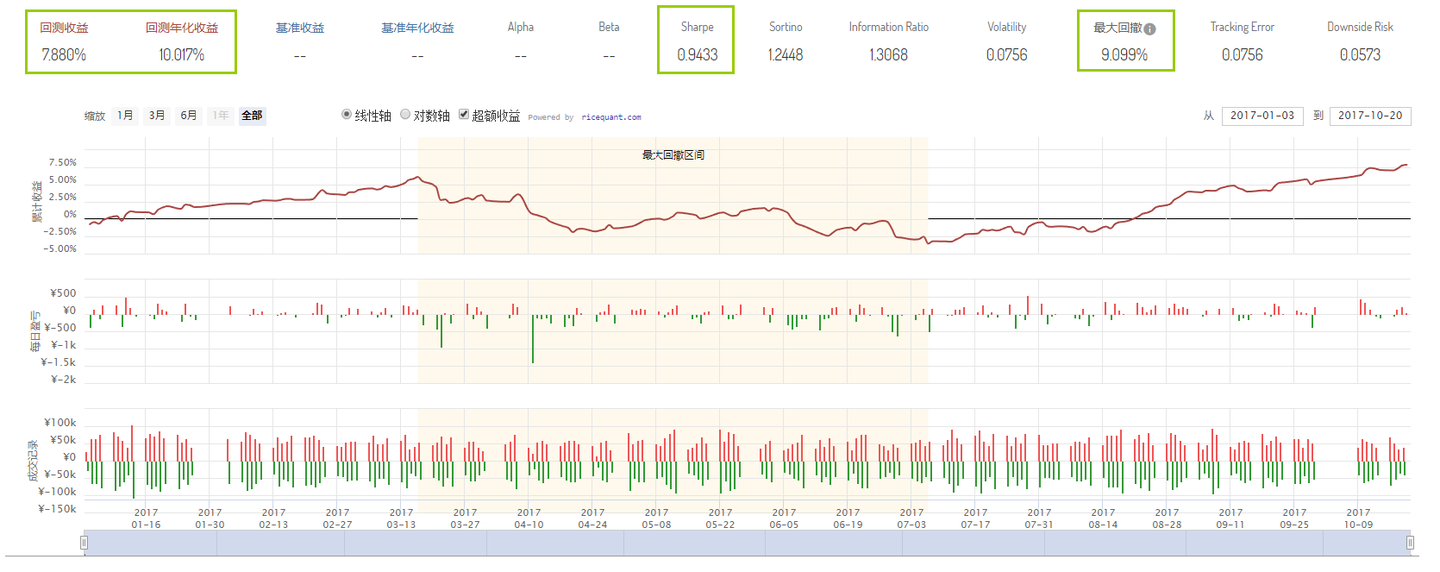
Task: Click the 最大回撤 value 9.099%
Action: point(1124,55)
